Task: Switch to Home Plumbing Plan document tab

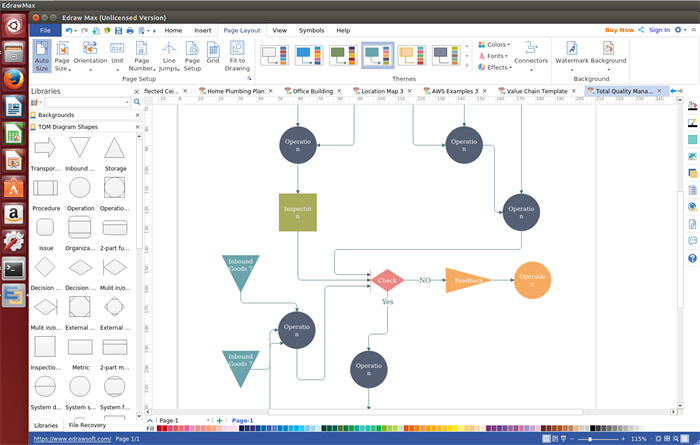Action: (236, 91)
